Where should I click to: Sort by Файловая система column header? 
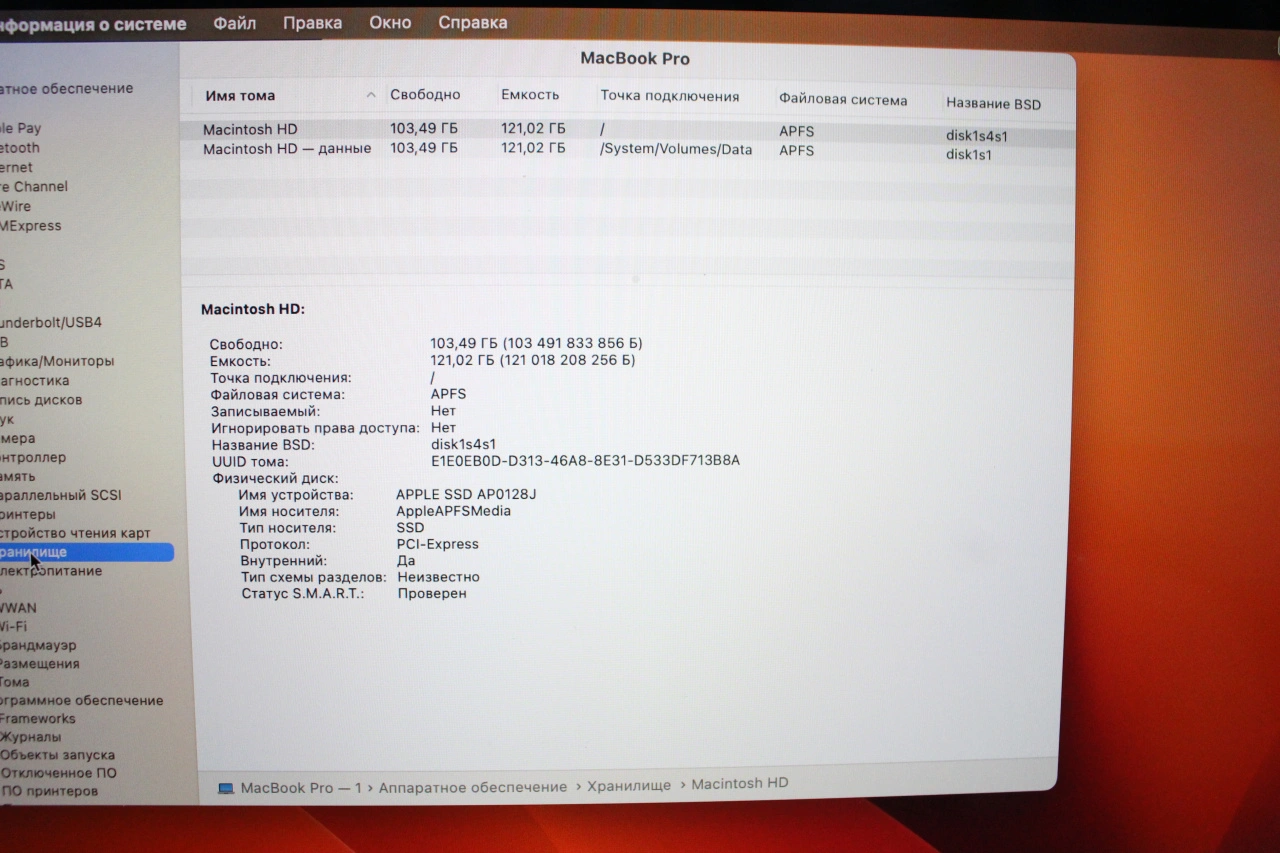843,100
